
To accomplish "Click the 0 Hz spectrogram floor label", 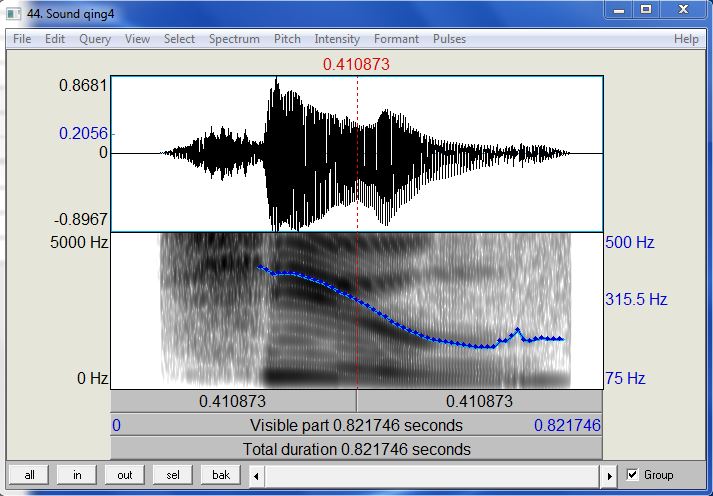I will [93, 378].
